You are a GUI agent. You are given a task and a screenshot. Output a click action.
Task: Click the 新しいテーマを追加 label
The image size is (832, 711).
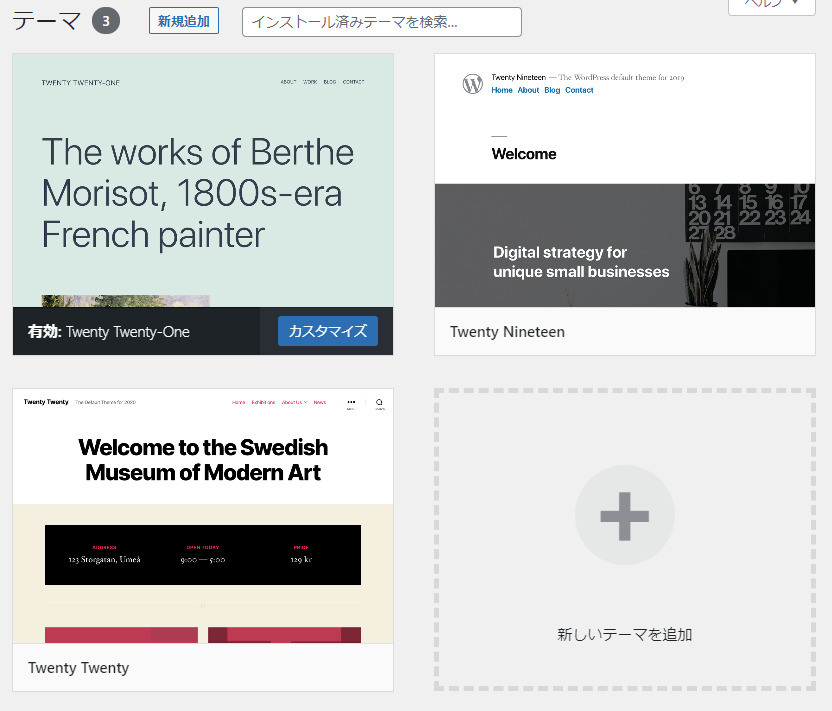625,635
